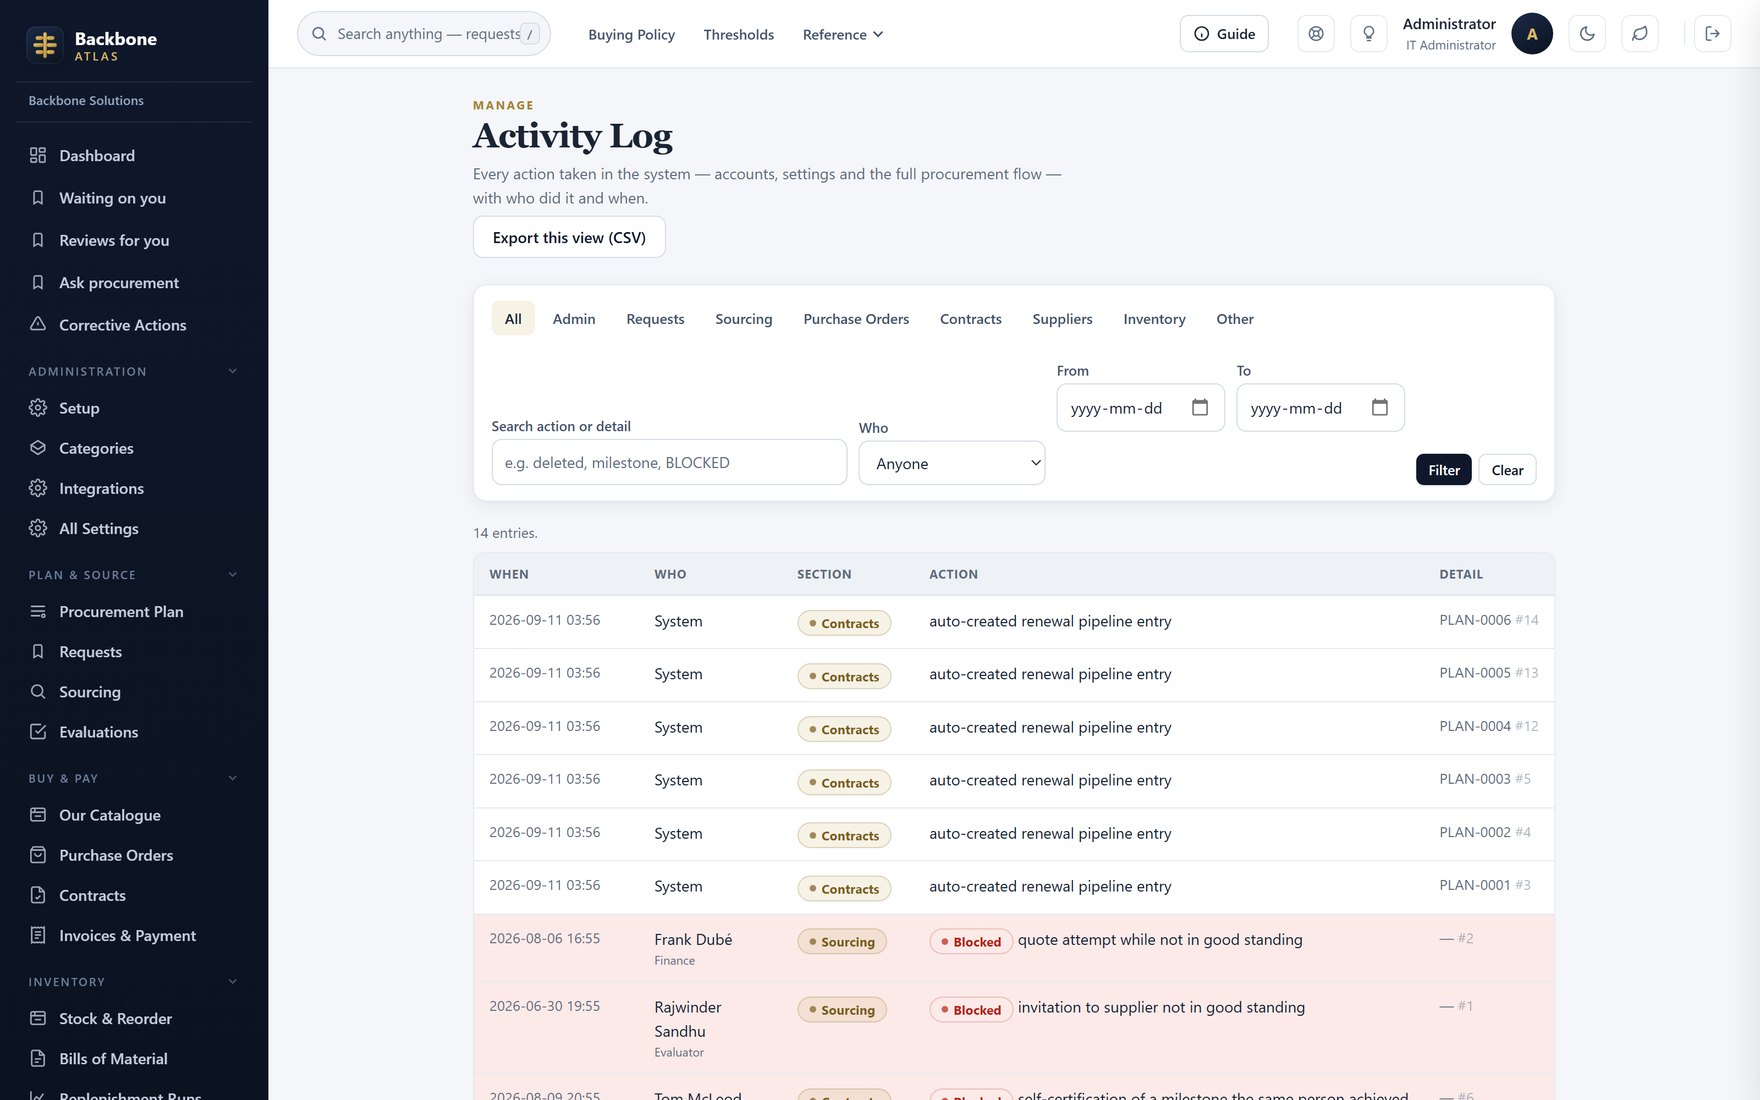Click the Guide button
Image resolution: width=1760 pixels, height=1100 pixels.
1224,34
